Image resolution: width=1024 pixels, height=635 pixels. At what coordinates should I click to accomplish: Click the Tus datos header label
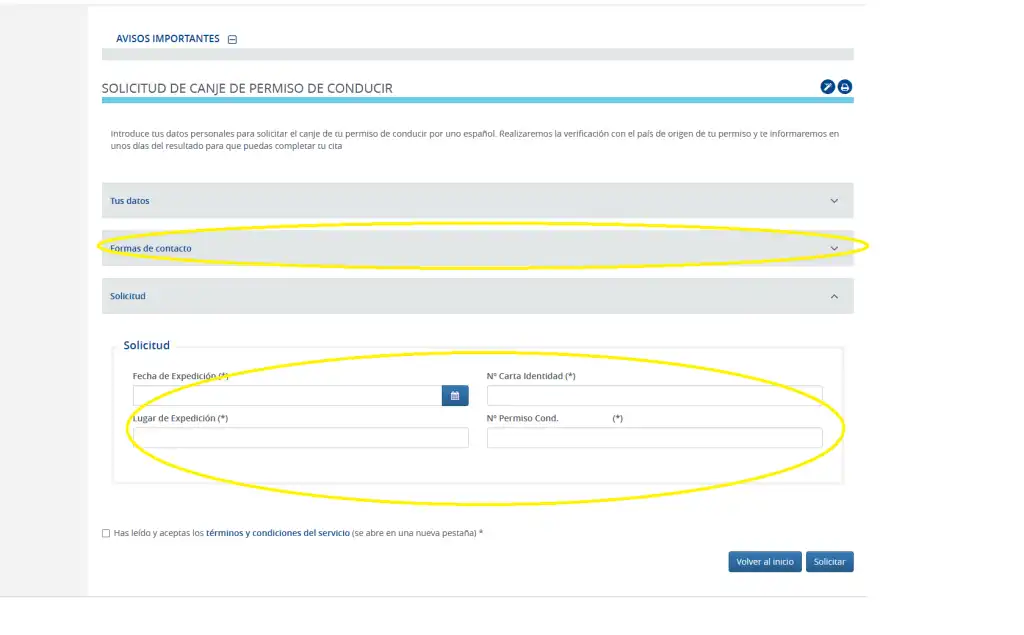[x=129, y=201]
